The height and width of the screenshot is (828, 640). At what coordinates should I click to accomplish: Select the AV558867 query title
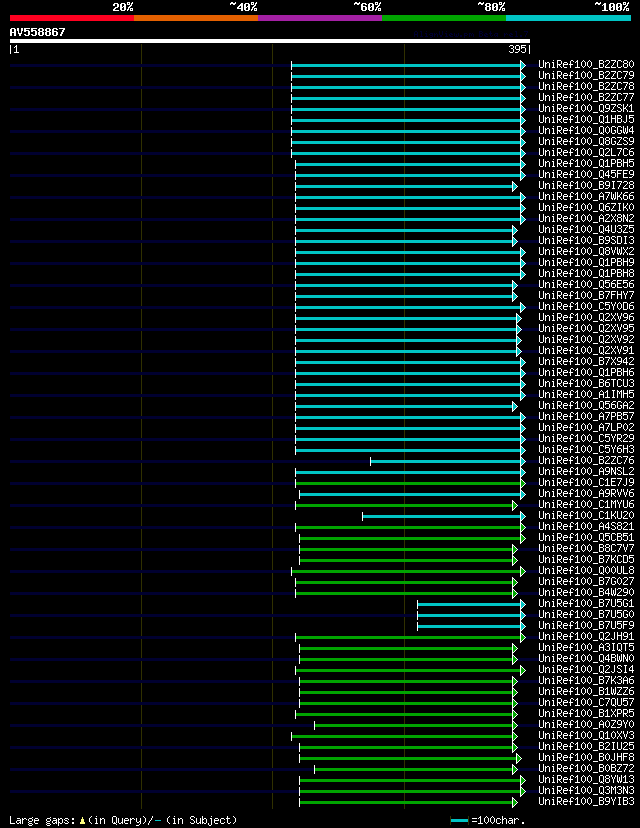(37, 32)
